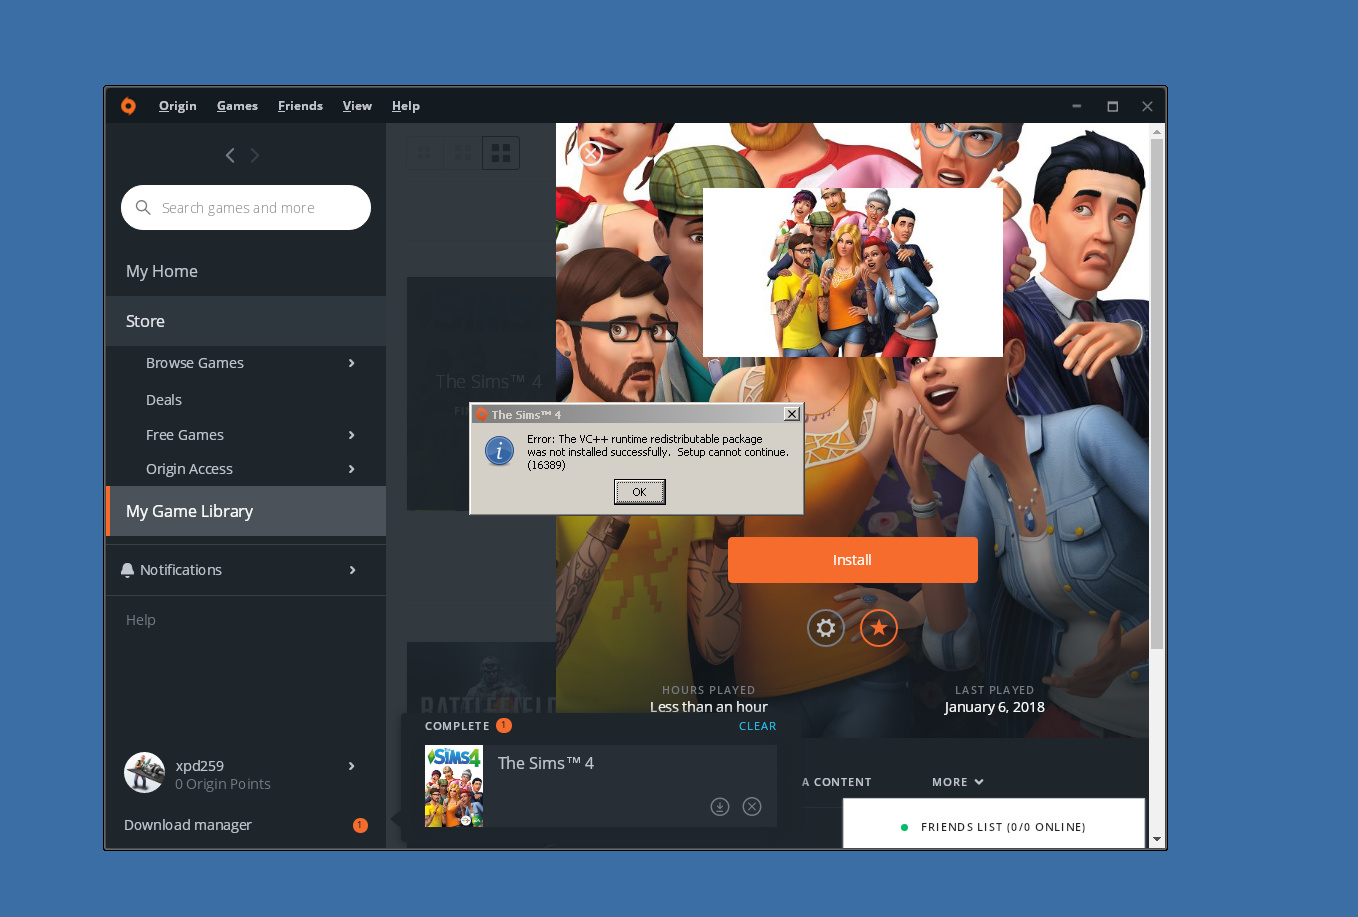Screen dimensions: 1358x917
Task: Click The Sims 4 download thumbnail
Action: [454, 786]
